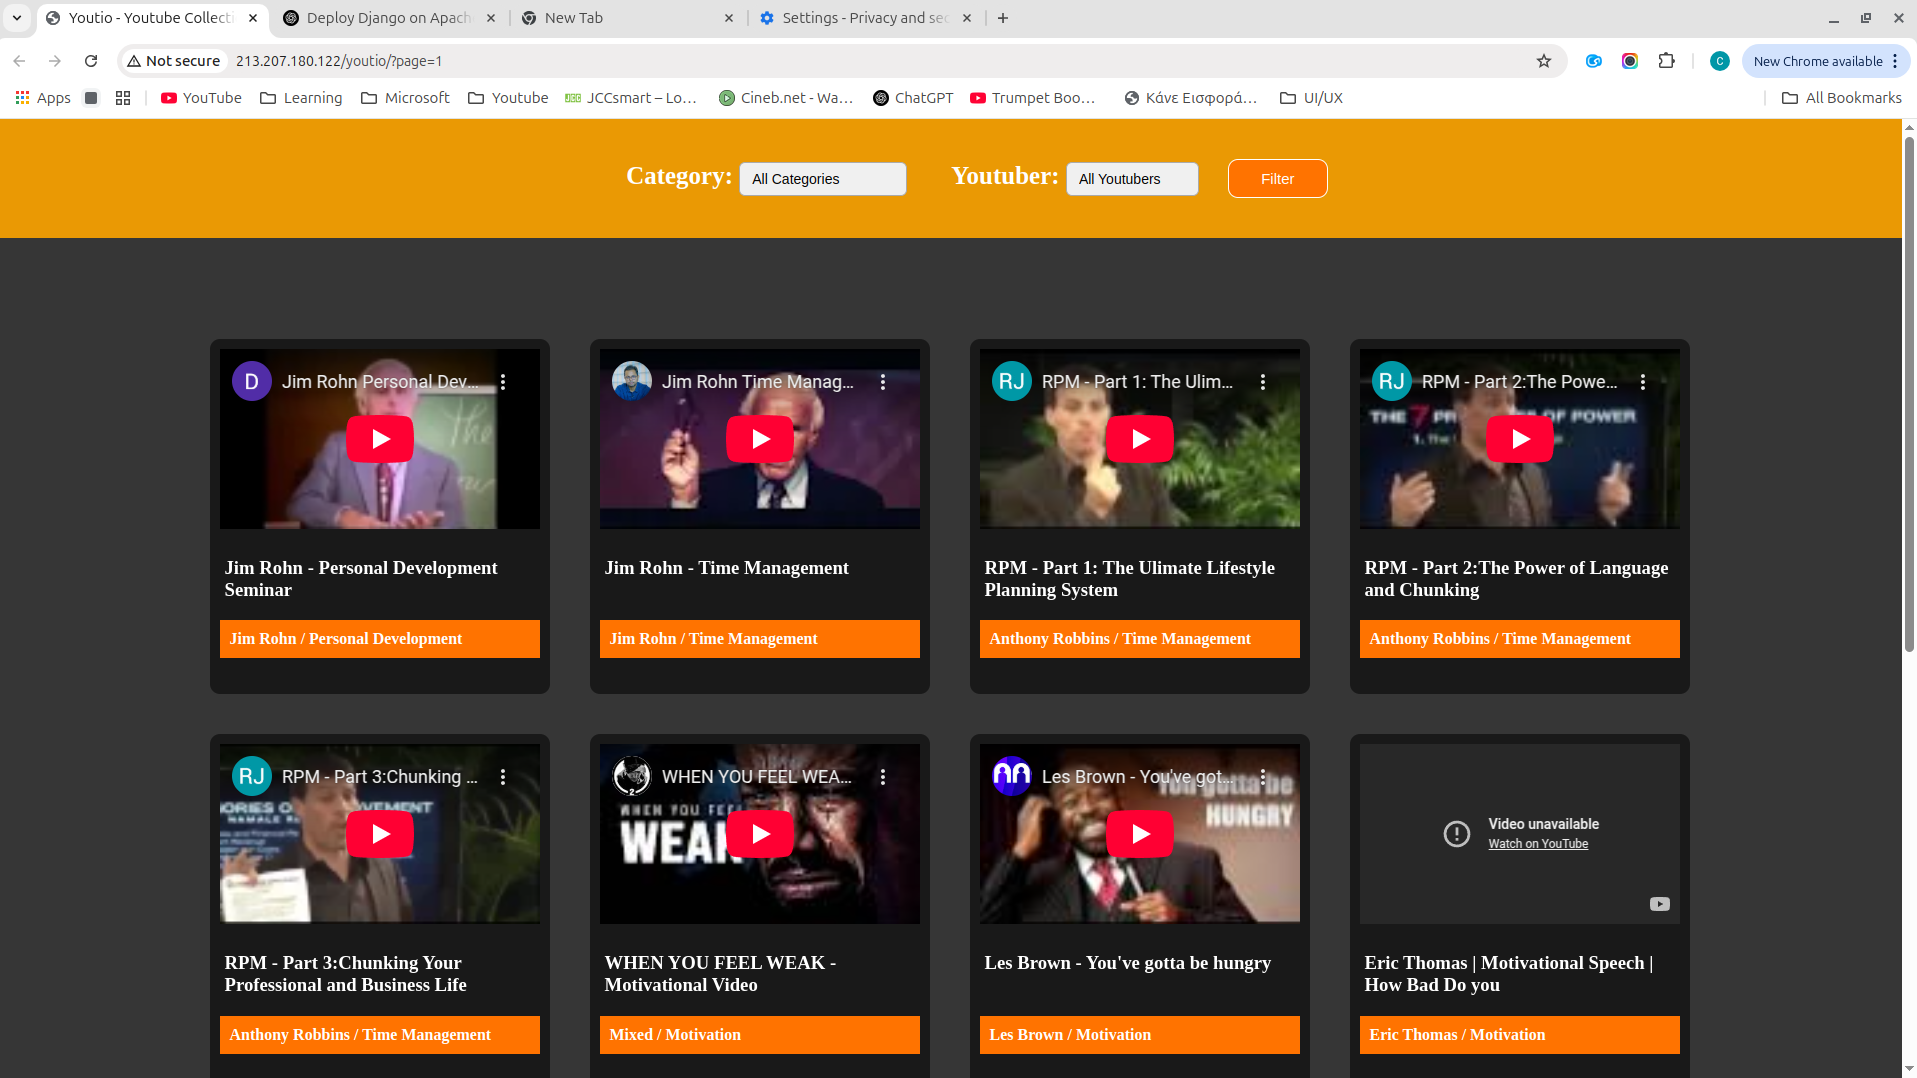1917x1078 pixels.
Task: Play the RPM Part 3 Chunking video
Action: 380,834
